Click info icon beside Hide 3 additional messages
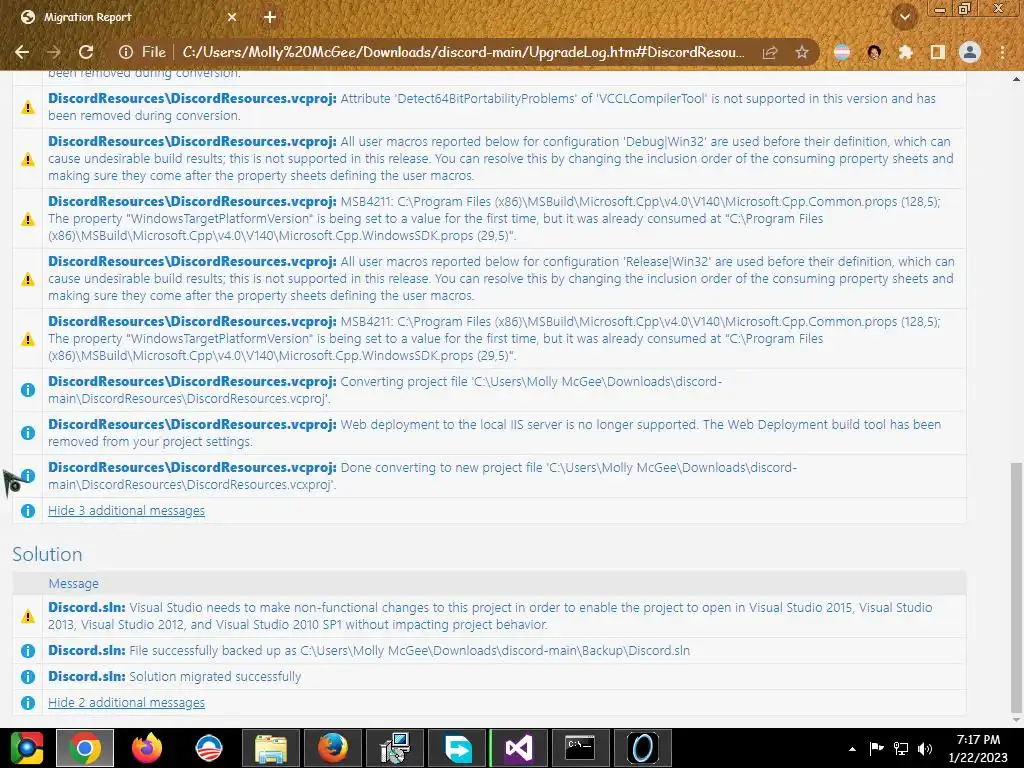This screenshot has height=768, width=1024. [27, 511]
